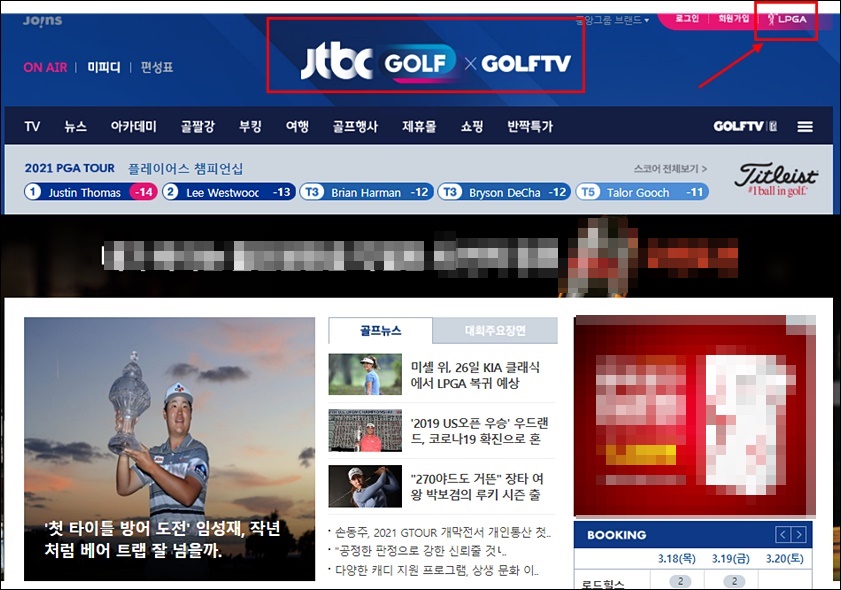This screenshot has width=841, height=590.
Task: Open 손동주 2021 GTOUR article
Action: tap(443, 533)
